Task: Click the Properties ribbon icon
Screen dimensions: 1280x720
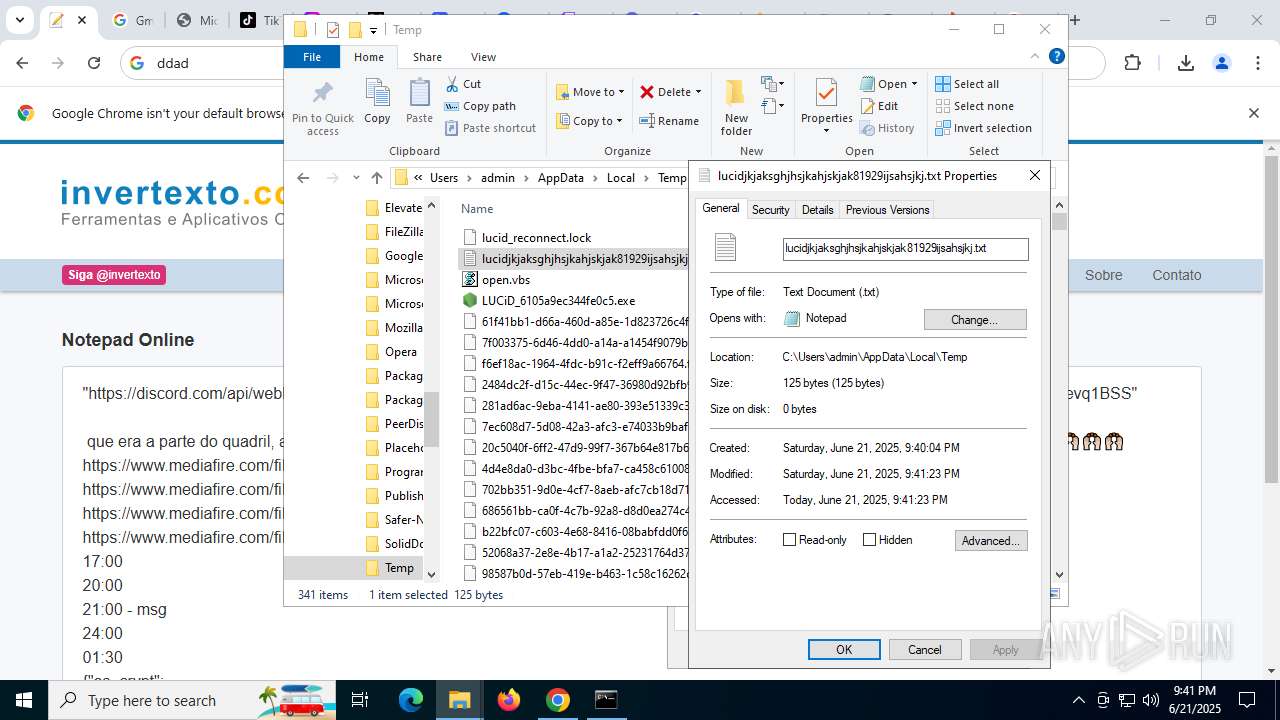Action: [x=826, y=94]
